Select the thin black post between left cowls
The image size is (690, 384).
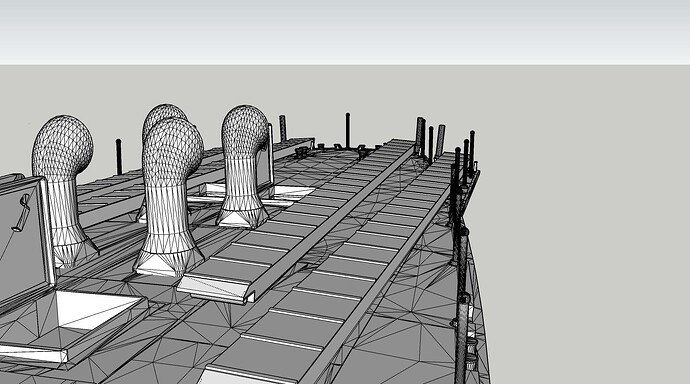click(118, 157)
